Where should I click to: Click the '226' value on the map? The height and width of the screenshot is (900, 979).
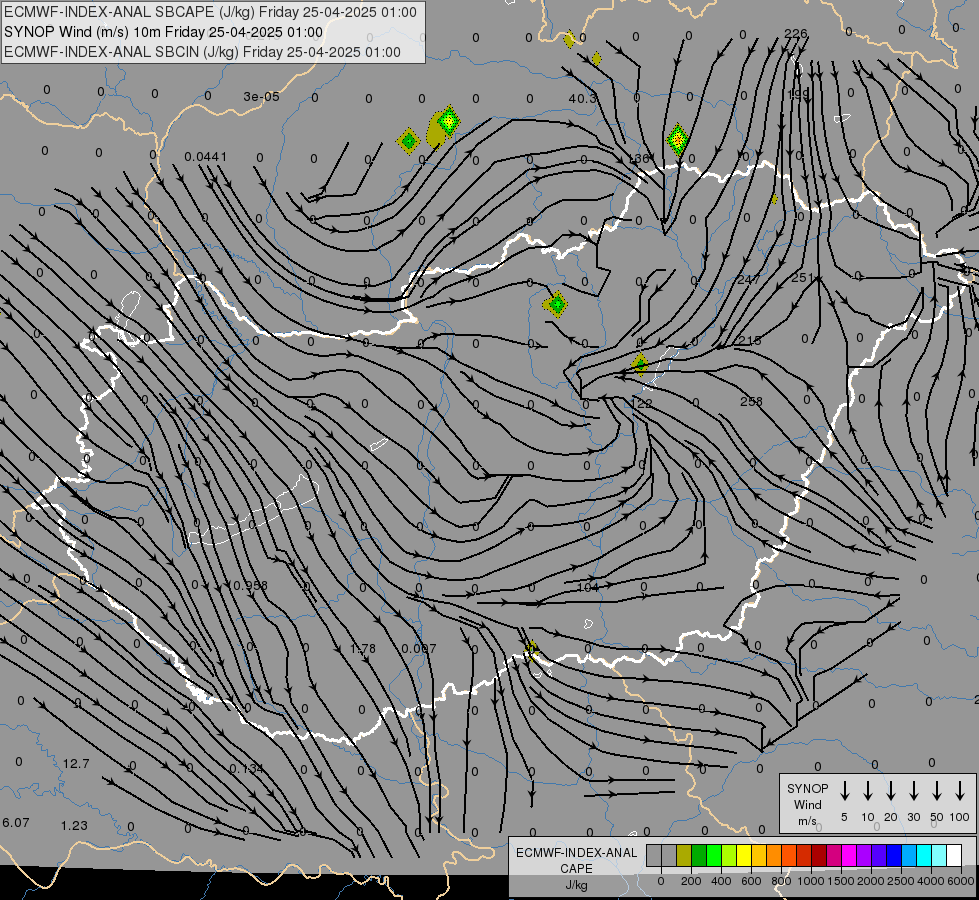pyautogui.click(x=795, y=34)
